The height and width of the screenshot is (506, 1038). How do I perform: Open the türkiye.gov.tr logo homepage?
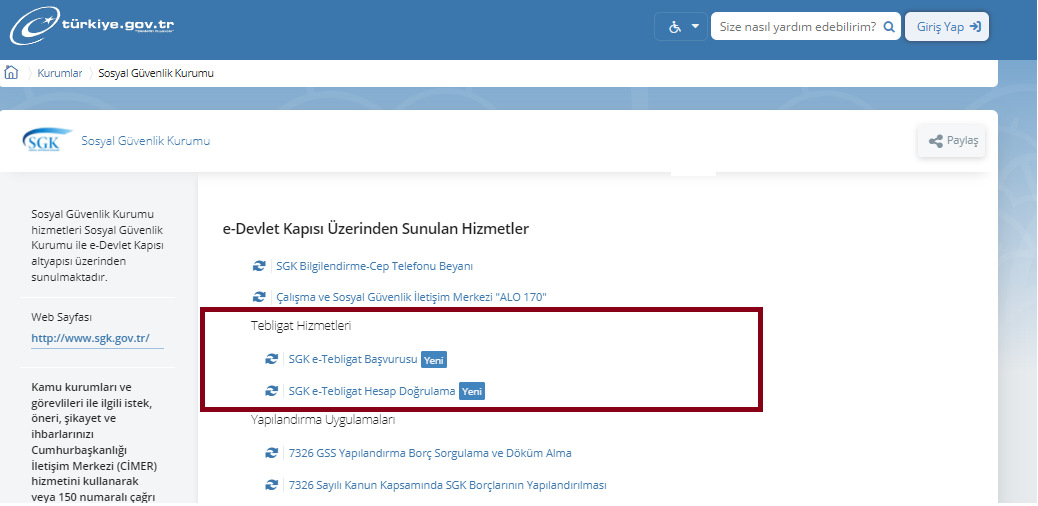[x=92, y=25]
